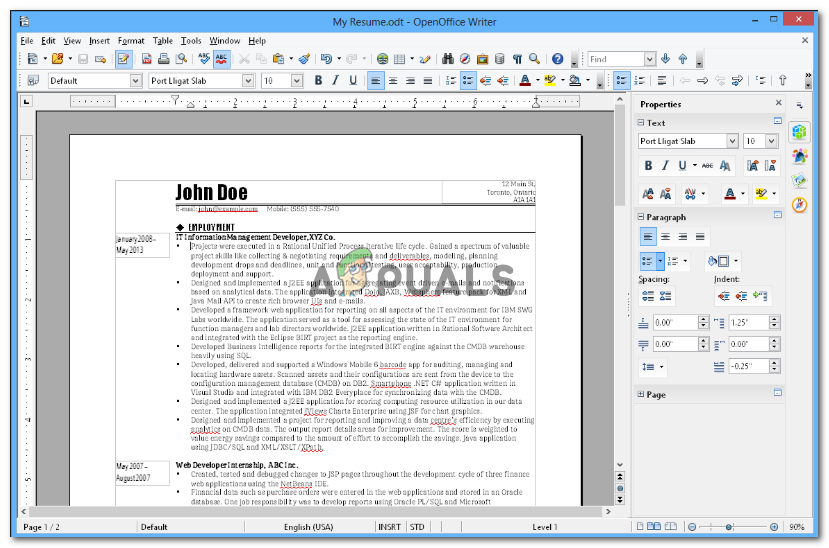The height and width of the screenshot is (548, 829).
Task: Click the Open file icon
Action: click(57, 59)
